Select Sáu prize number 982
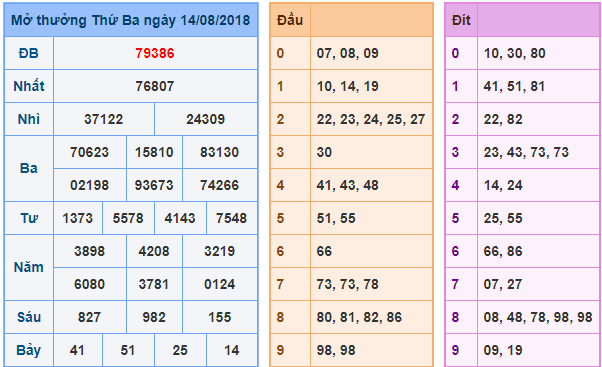The image size is (602, 367). (154, 317)
